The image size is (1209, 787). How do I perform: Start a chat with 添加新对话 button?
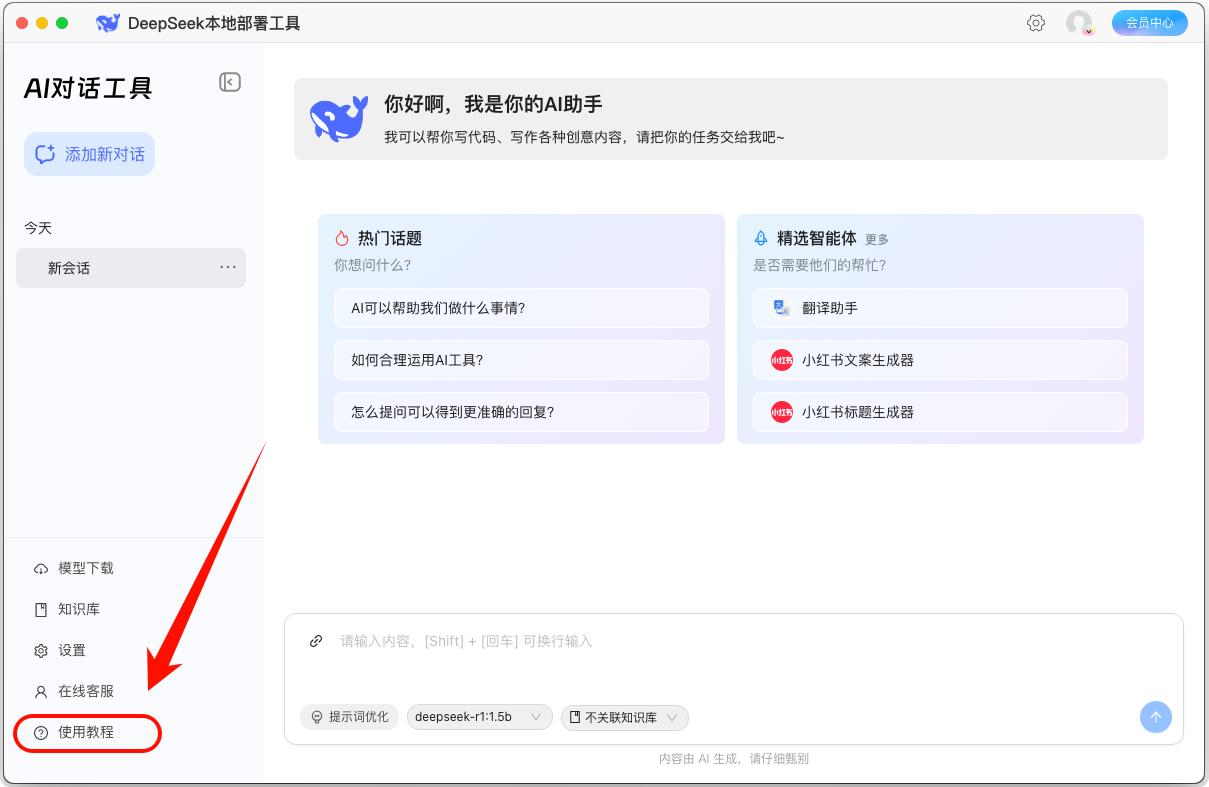pos(90,154)
